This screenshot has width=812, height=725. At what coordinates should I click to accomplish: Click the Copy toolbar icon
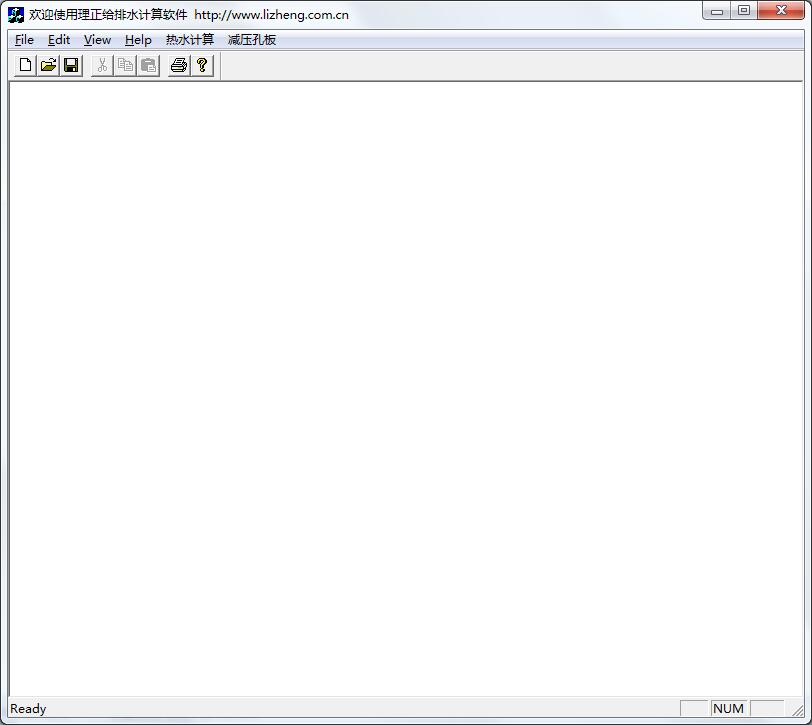[125, 66]
